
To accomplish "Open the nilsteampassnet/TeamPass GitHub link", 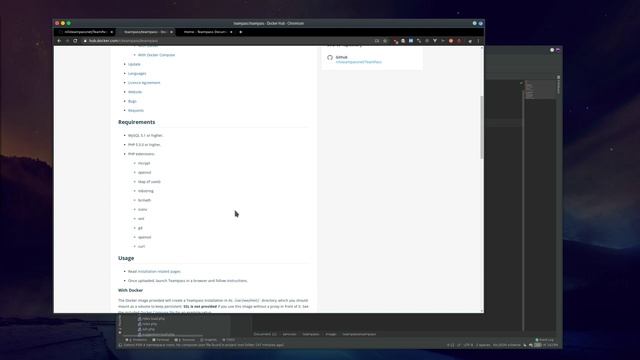I will click(359, 62).
